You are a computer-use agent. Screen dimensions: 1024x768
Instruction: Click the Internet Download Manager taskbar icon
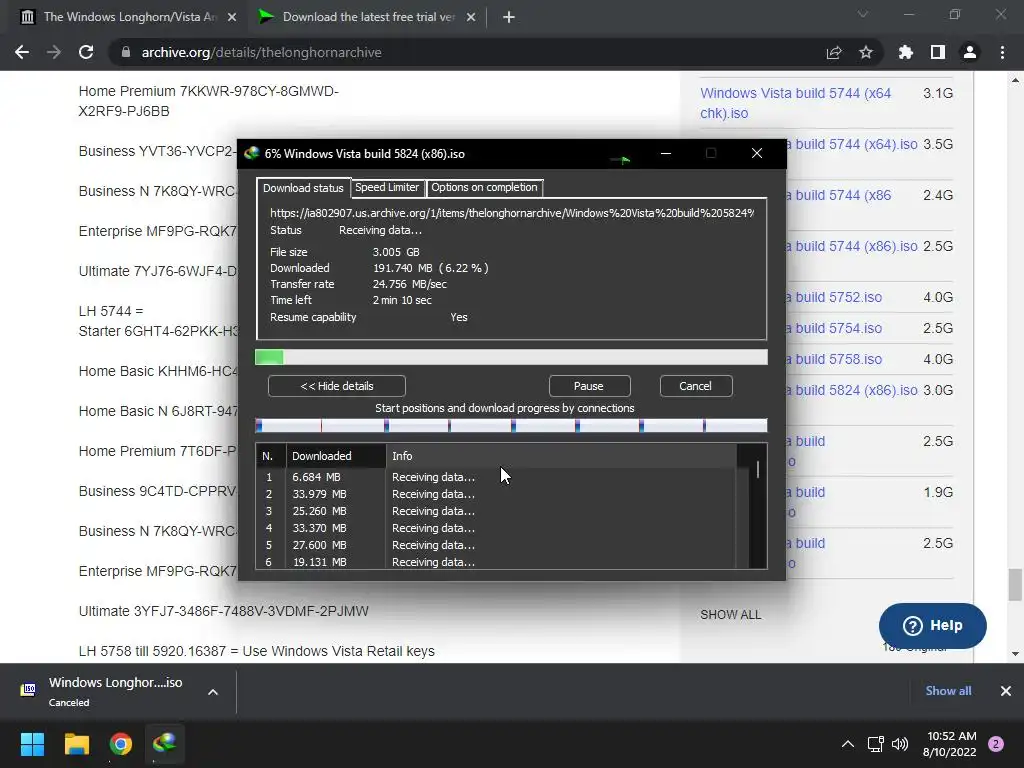click(x=165, y=744)
